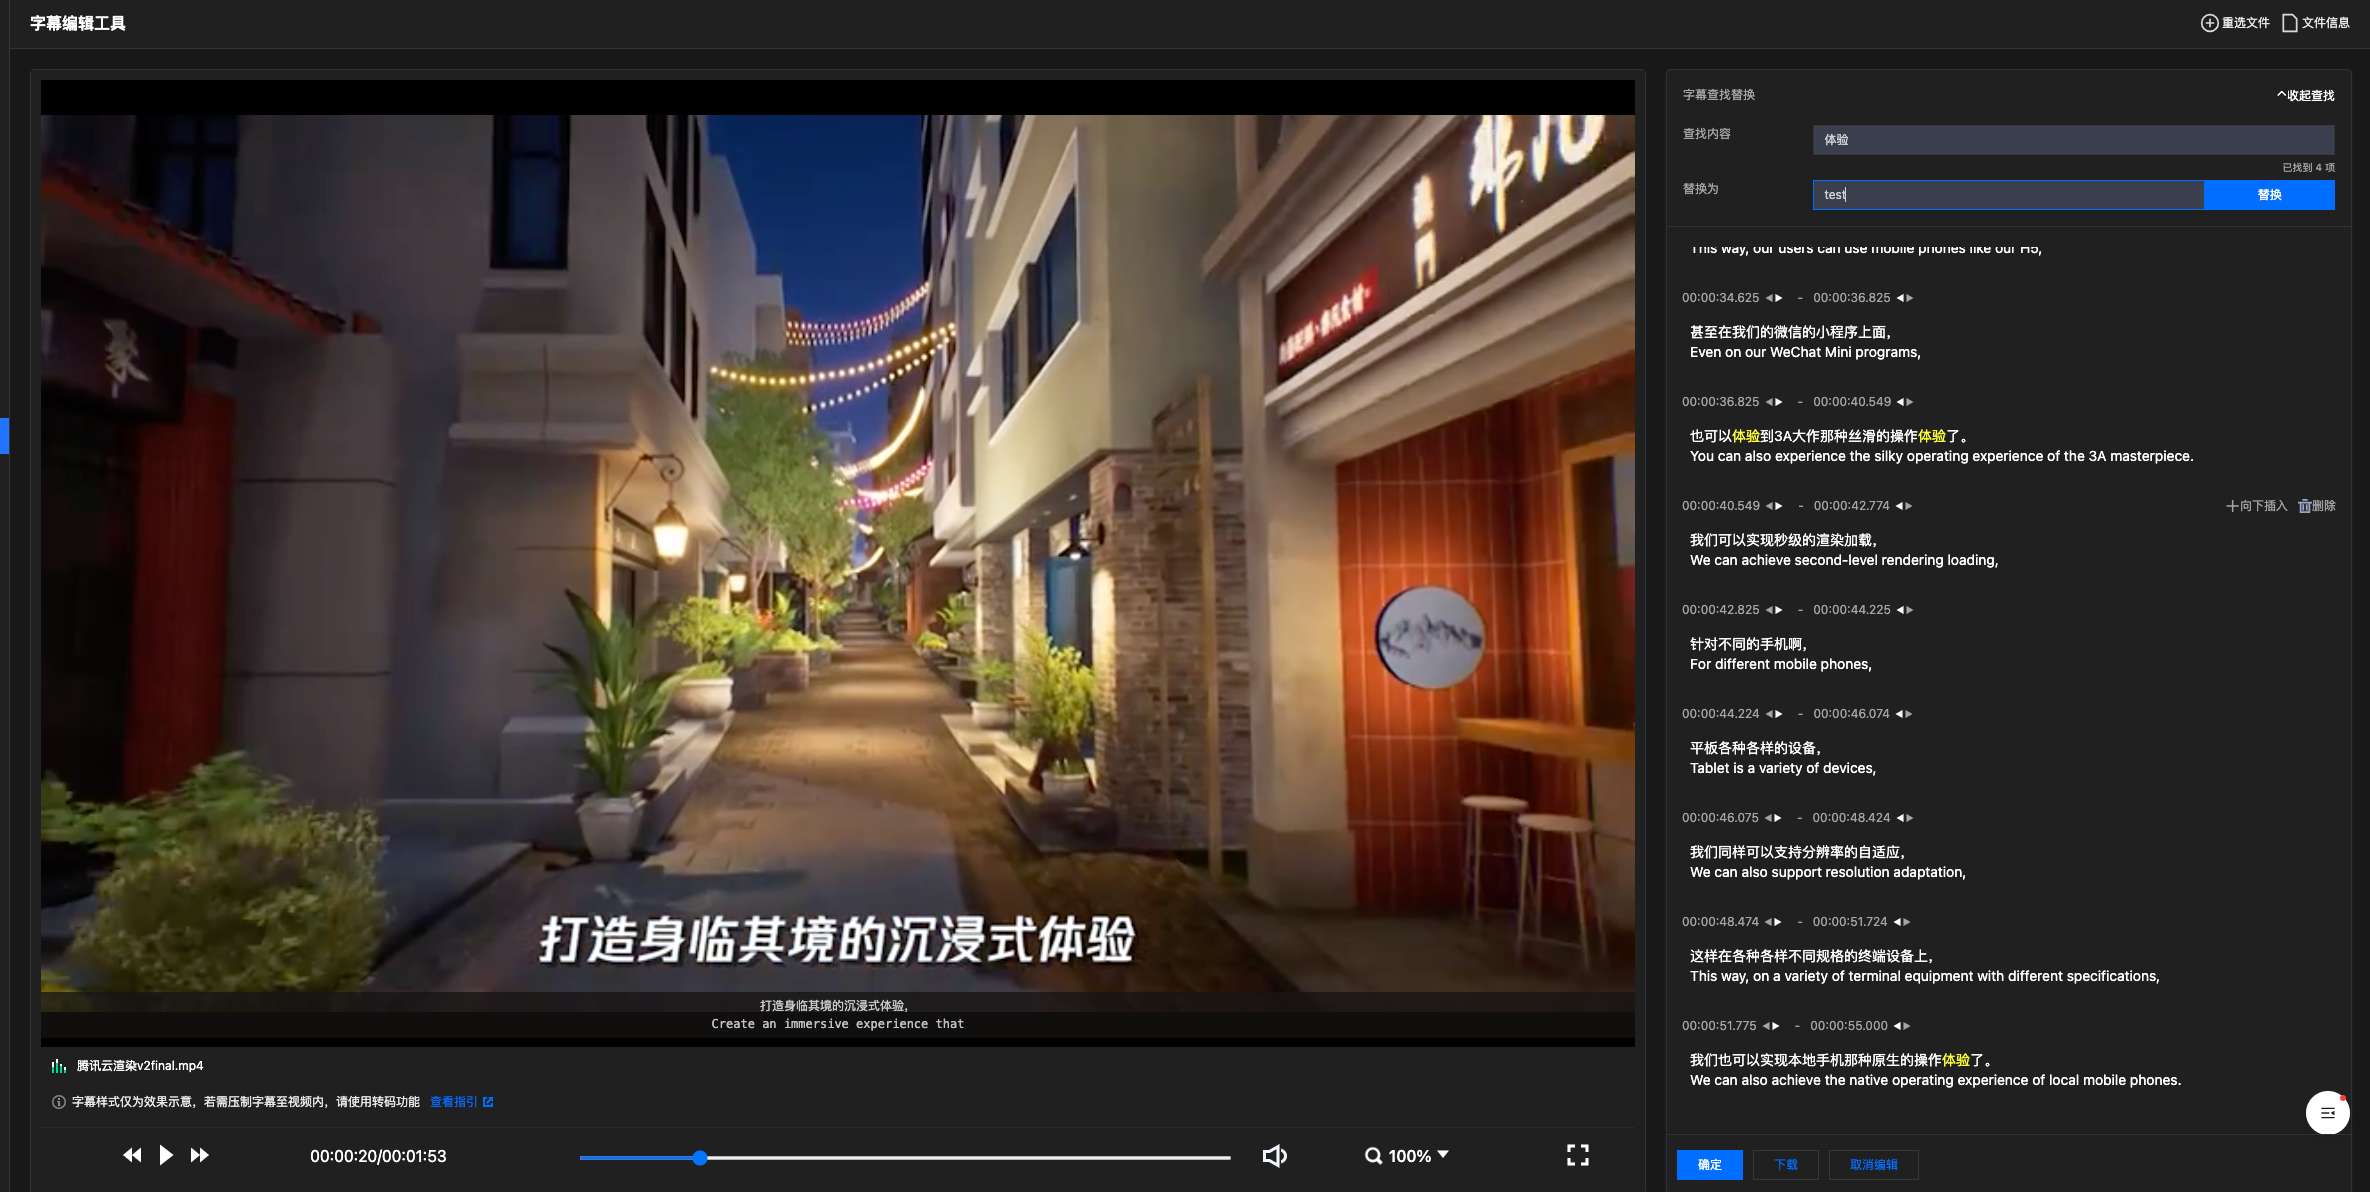
Task: Click 向下插入 to insert subtitle below
Action: pyautogui.click(x=2256, y=506)
